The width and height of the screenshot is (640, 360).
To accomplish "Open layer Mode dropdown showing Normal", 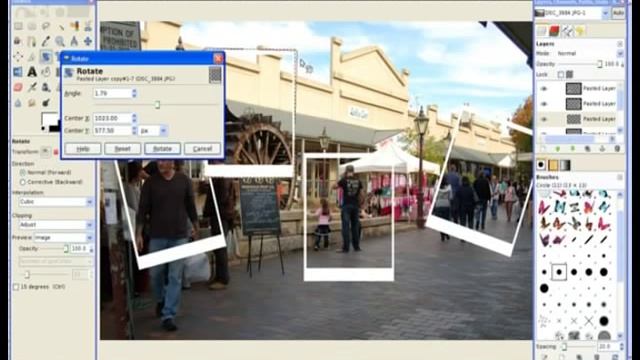I will tap(590, 53).
